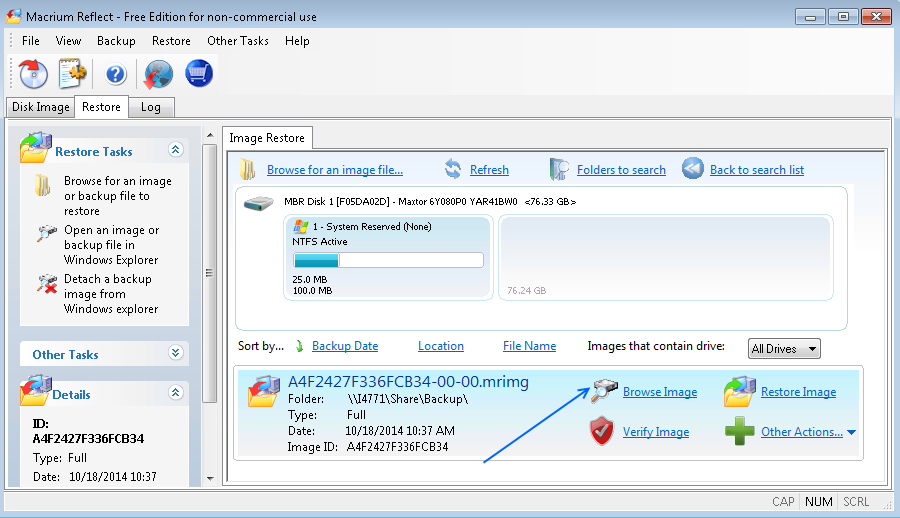Click the globe update check toolbar icon

[158, 74]
